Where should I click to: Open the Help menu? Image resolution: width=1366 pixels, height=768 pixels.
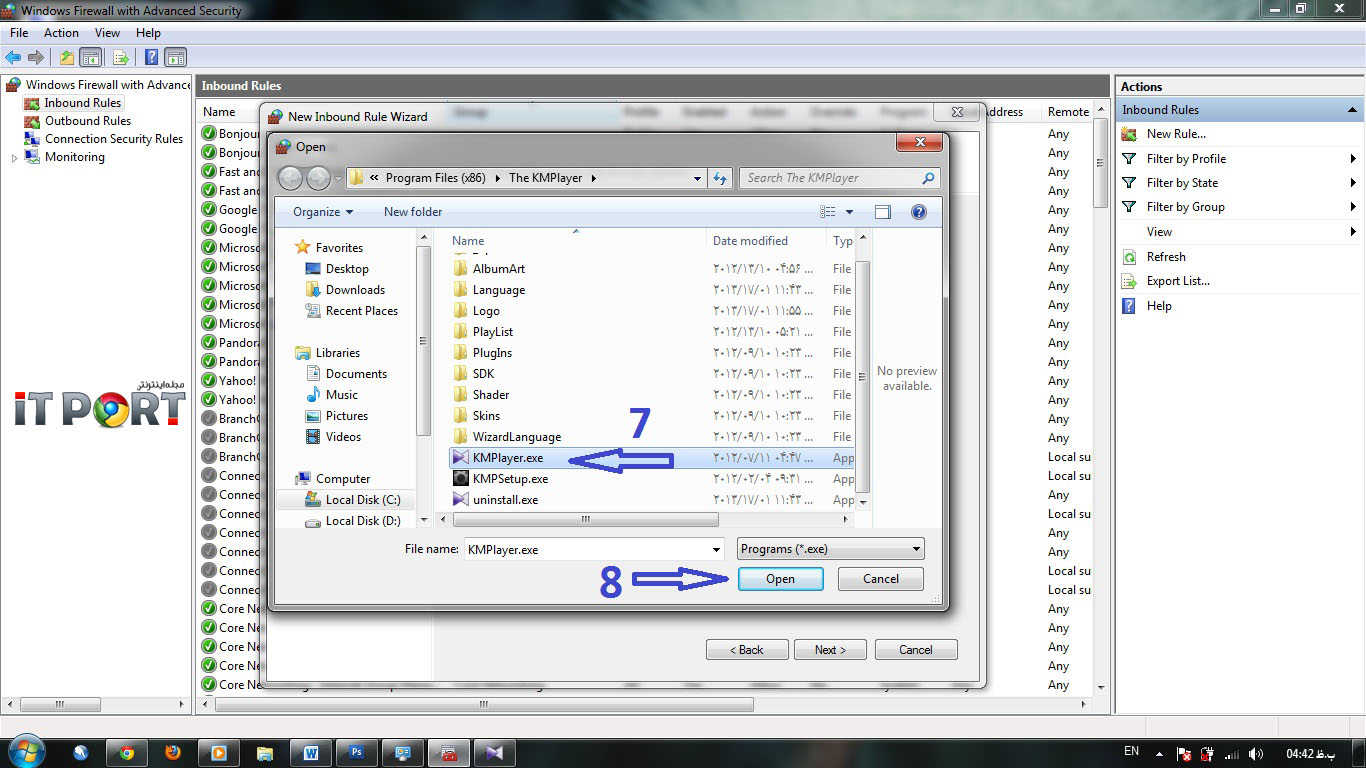coord(148,33)
